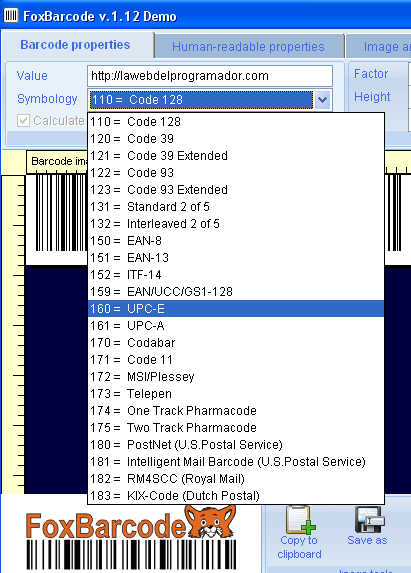This screenshot has height=573, width=411.
Task: Select 120 = Code 39
Action: coord(236,139)
